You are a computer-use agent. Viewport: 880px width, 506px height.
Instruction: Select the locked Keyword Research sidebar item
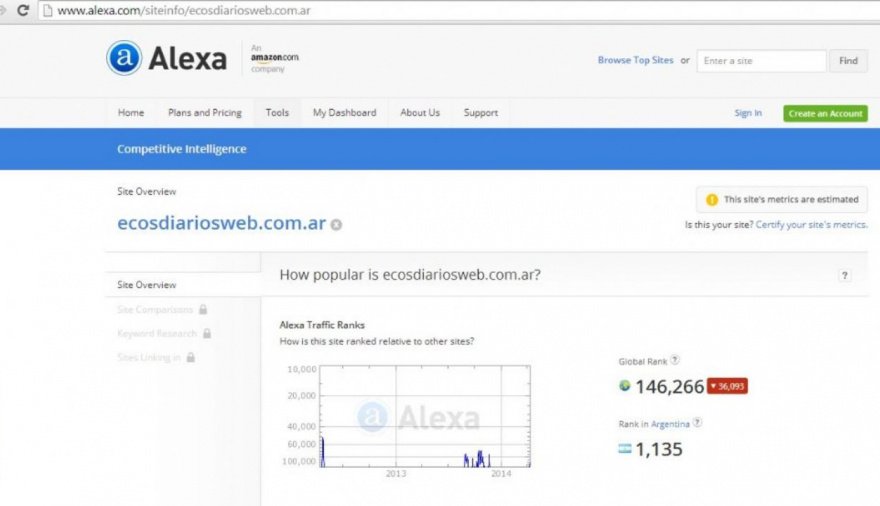[x=157, y=334]
